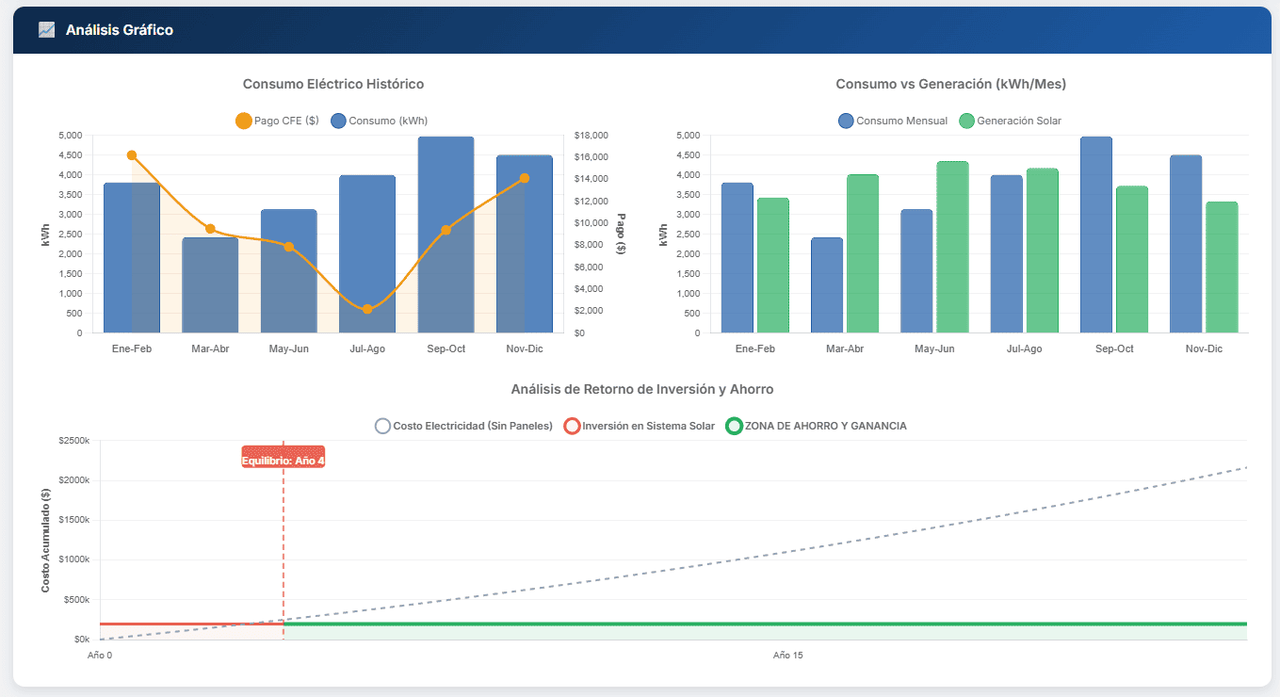Click green Generación Solar bar for Mar-Abr
Screen dimensions: 1280x697
[x=862, y=254]
